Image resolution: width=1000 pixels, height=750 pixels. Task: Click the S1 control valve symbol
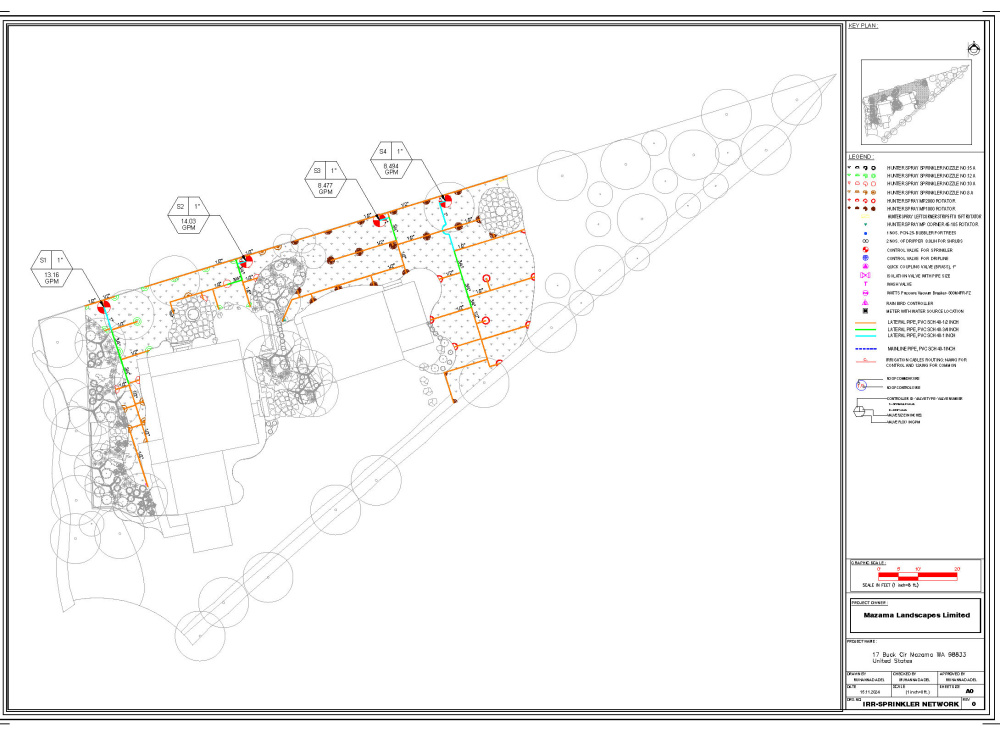point(105,307)
